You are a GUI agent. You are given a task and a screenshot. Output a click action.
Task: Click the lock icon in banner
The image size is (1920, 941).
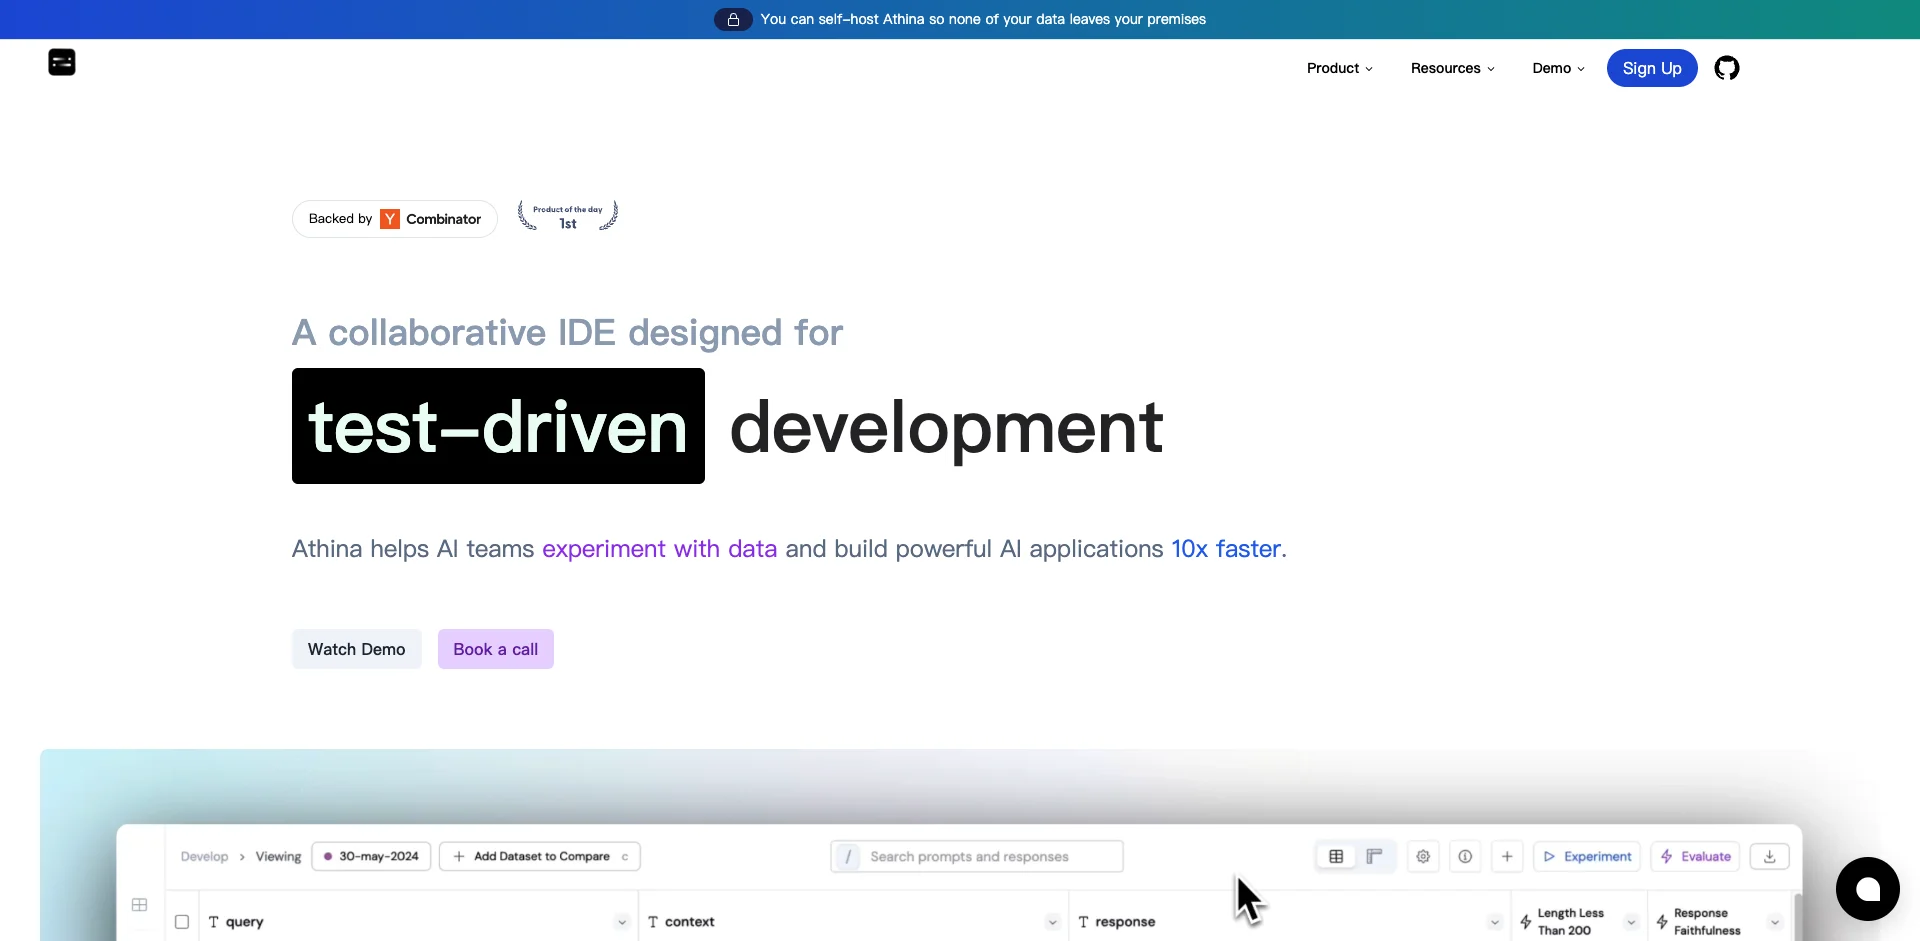[x=733, y=19]
